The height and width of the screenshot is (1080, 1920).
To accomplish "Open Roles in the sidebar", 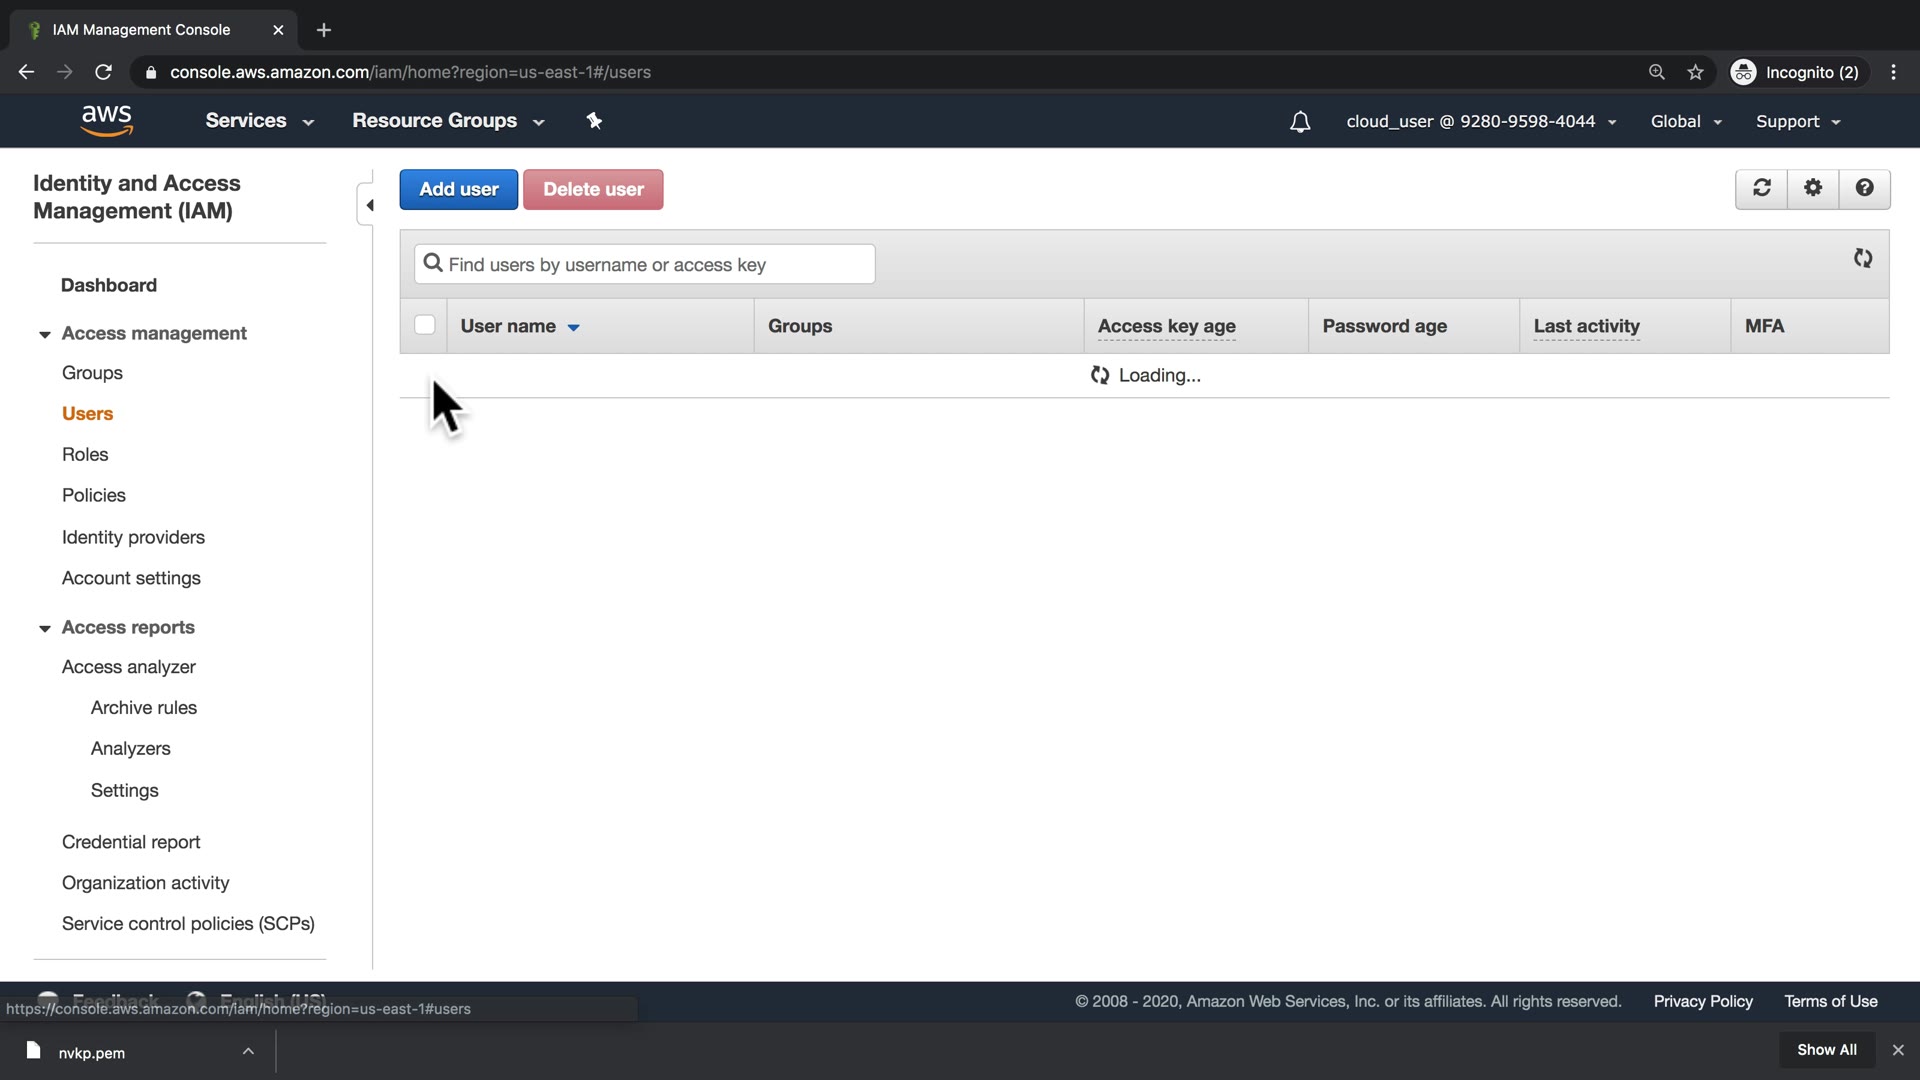I will click(85, 454).
